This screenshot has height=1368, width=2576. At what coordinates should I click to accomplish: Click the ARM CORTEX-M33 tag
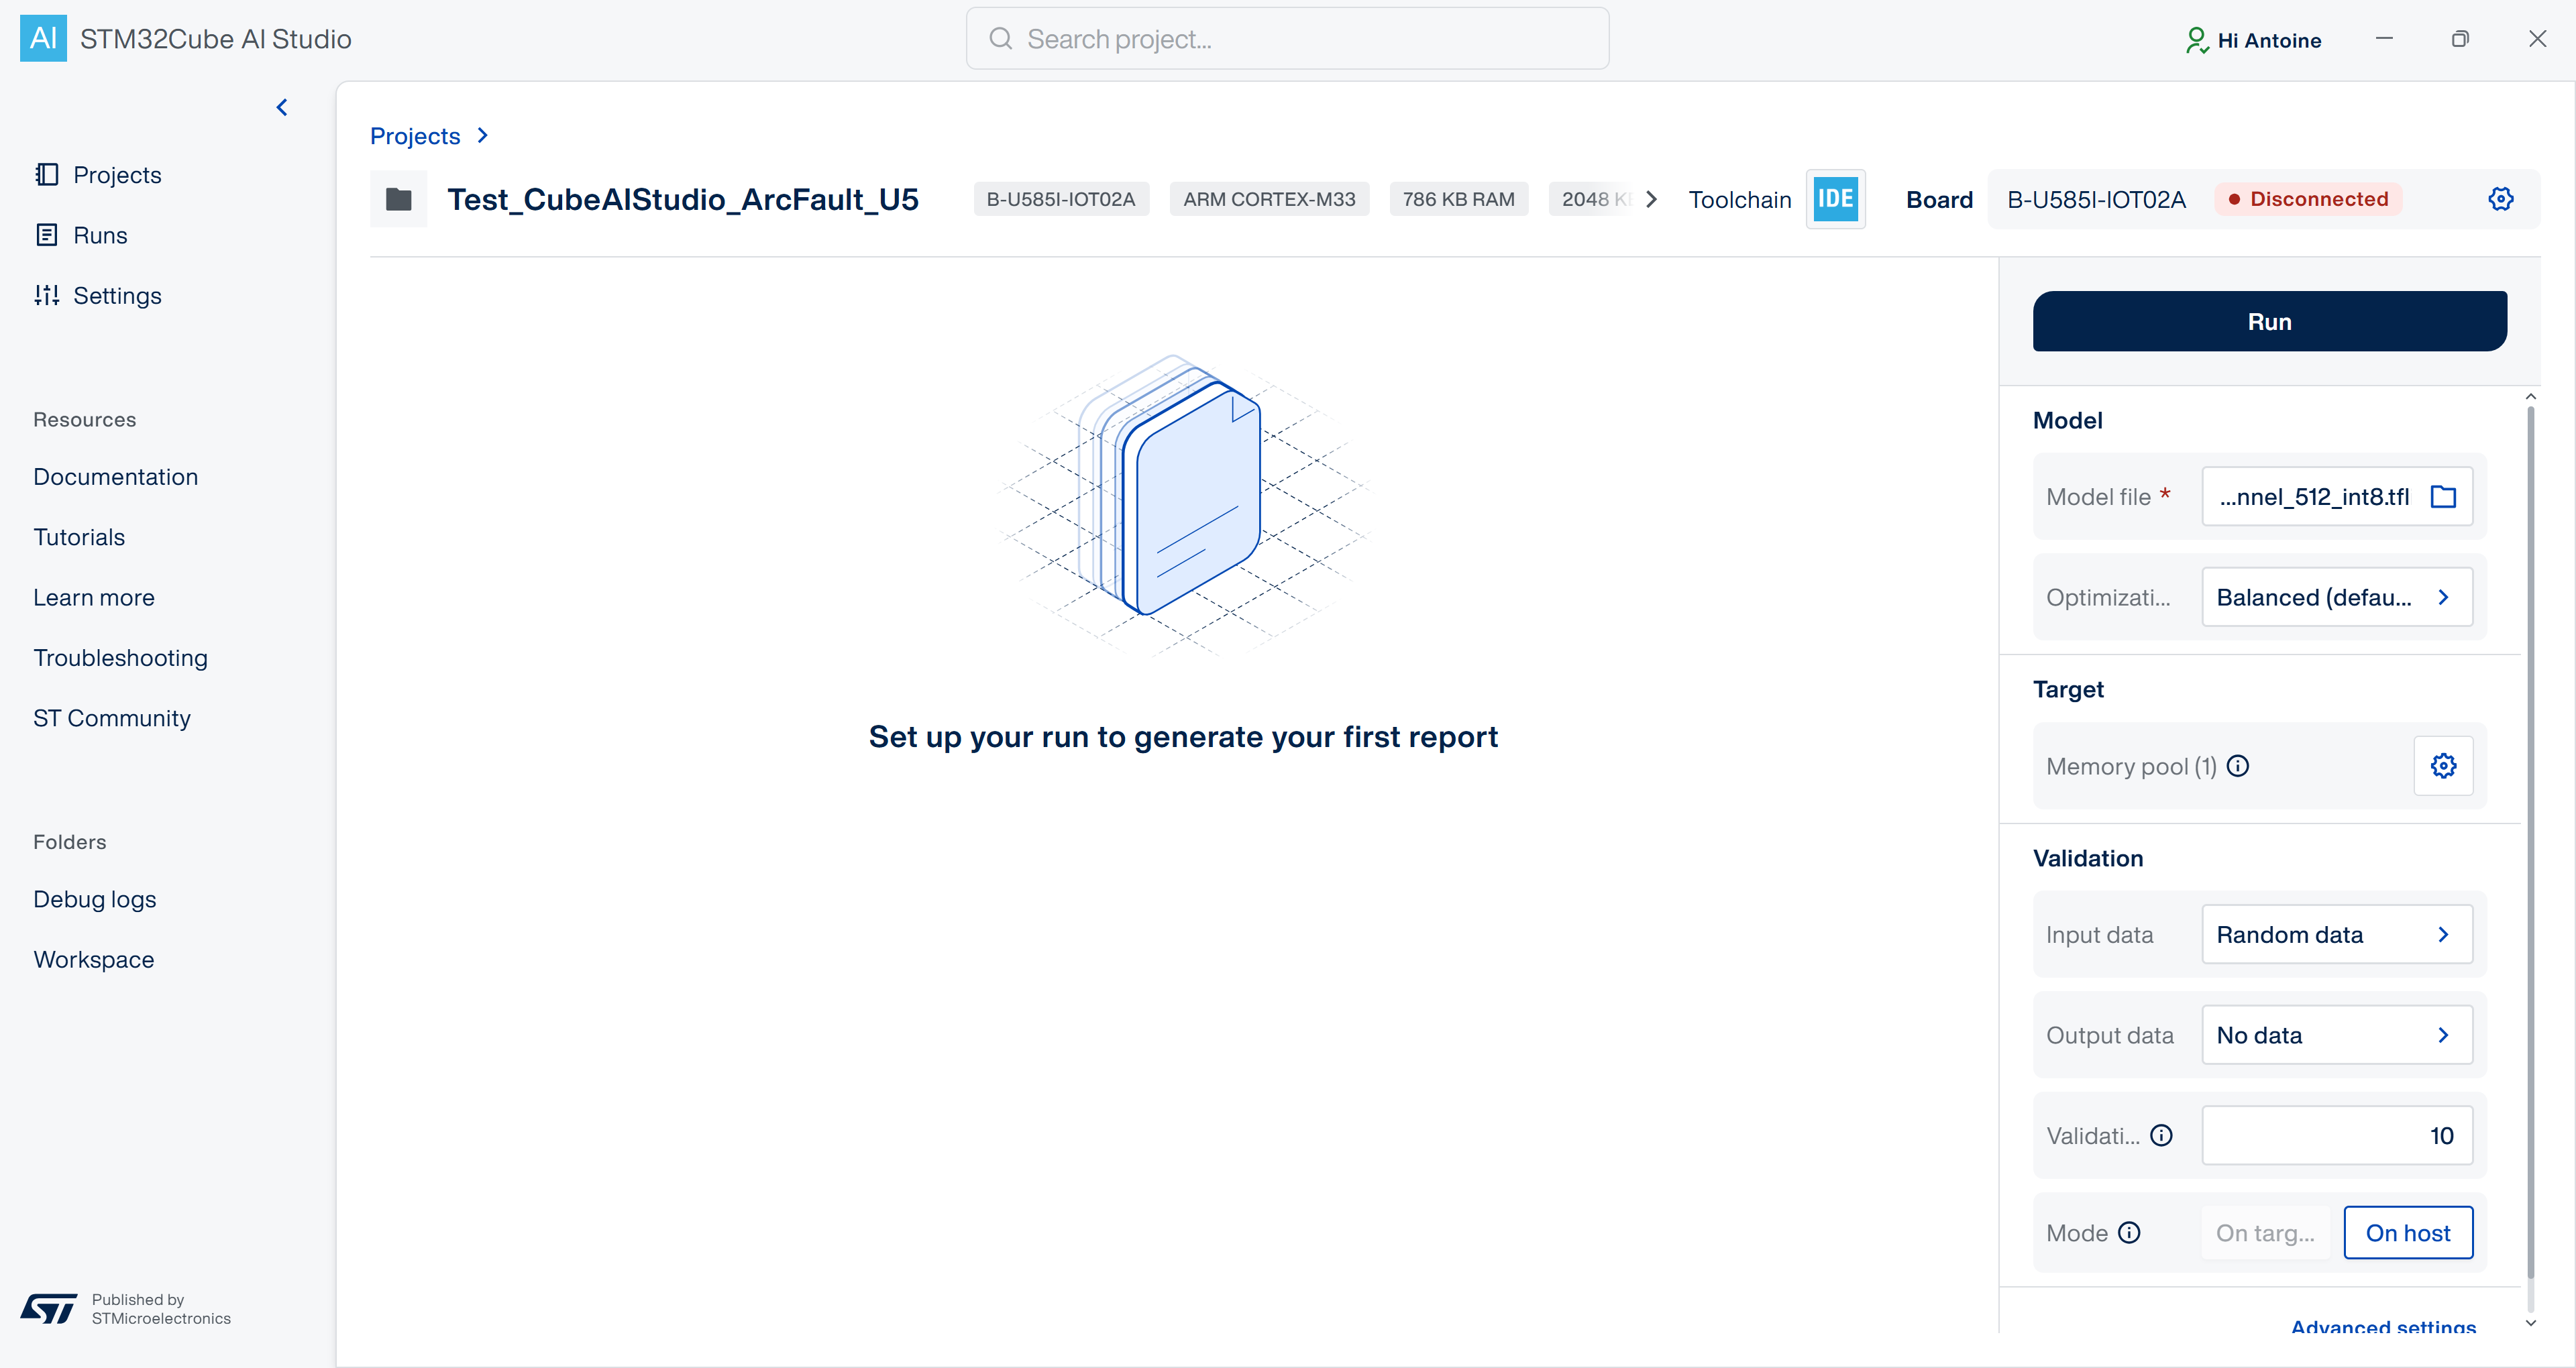click(x=1269, y=199)
